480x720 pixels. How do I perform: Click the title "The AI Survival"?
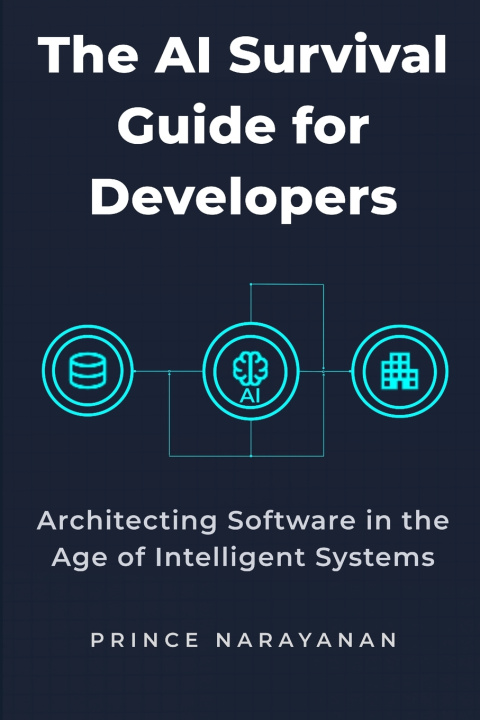[x=242, y=54]
